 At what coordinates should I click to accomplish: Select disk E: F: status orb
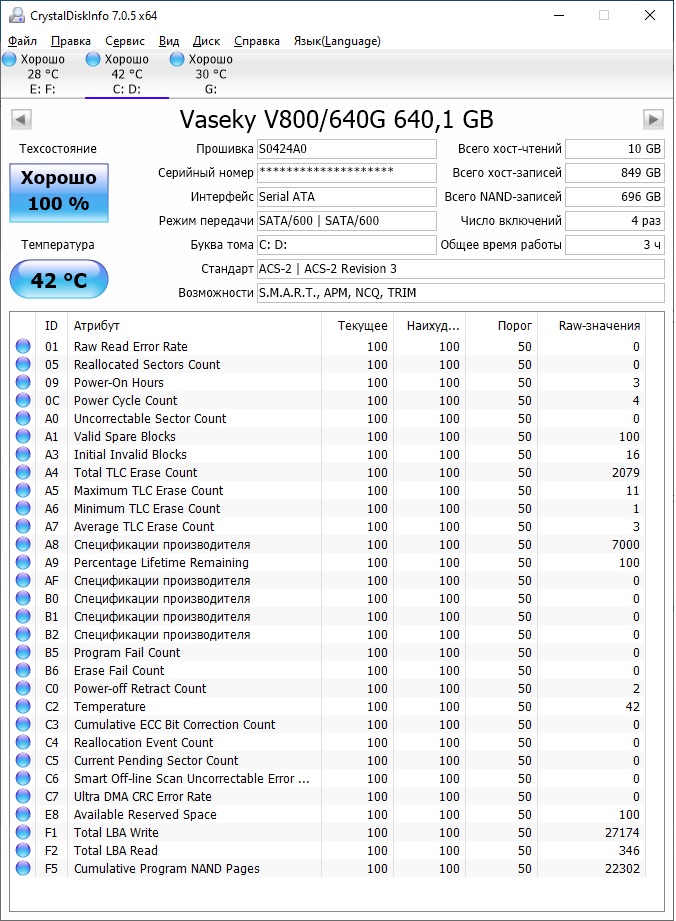tap(9, 59)
